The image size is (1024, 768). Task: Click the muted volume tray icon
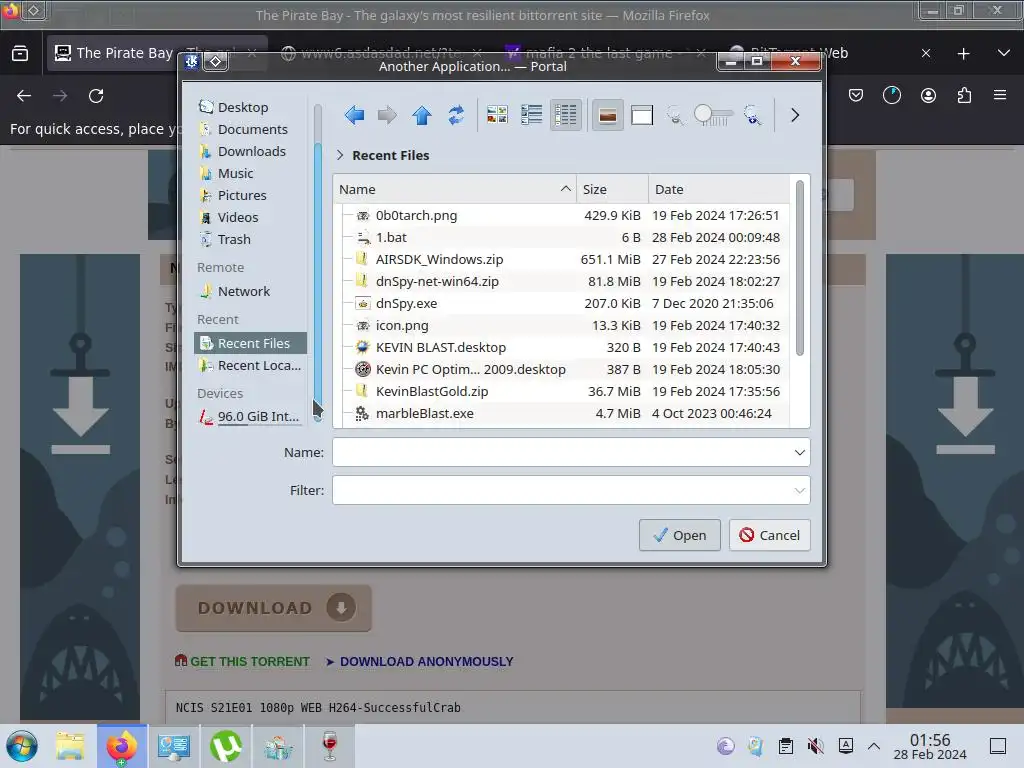(x=815, y=746)
